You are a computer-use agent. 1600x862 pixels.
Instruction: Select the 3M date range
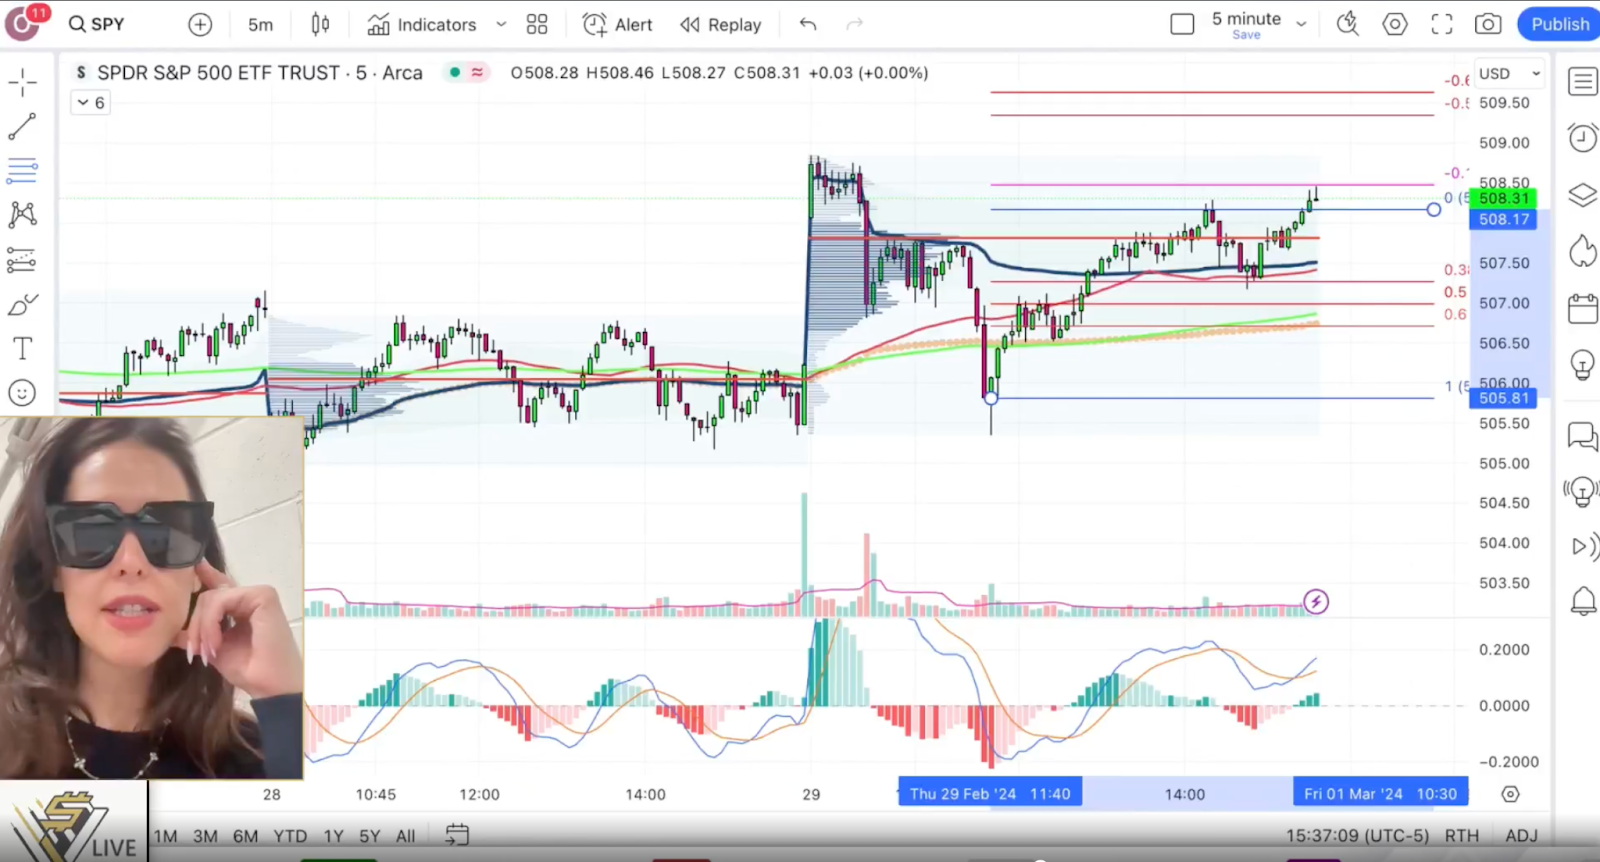click(x=205, y=836)
